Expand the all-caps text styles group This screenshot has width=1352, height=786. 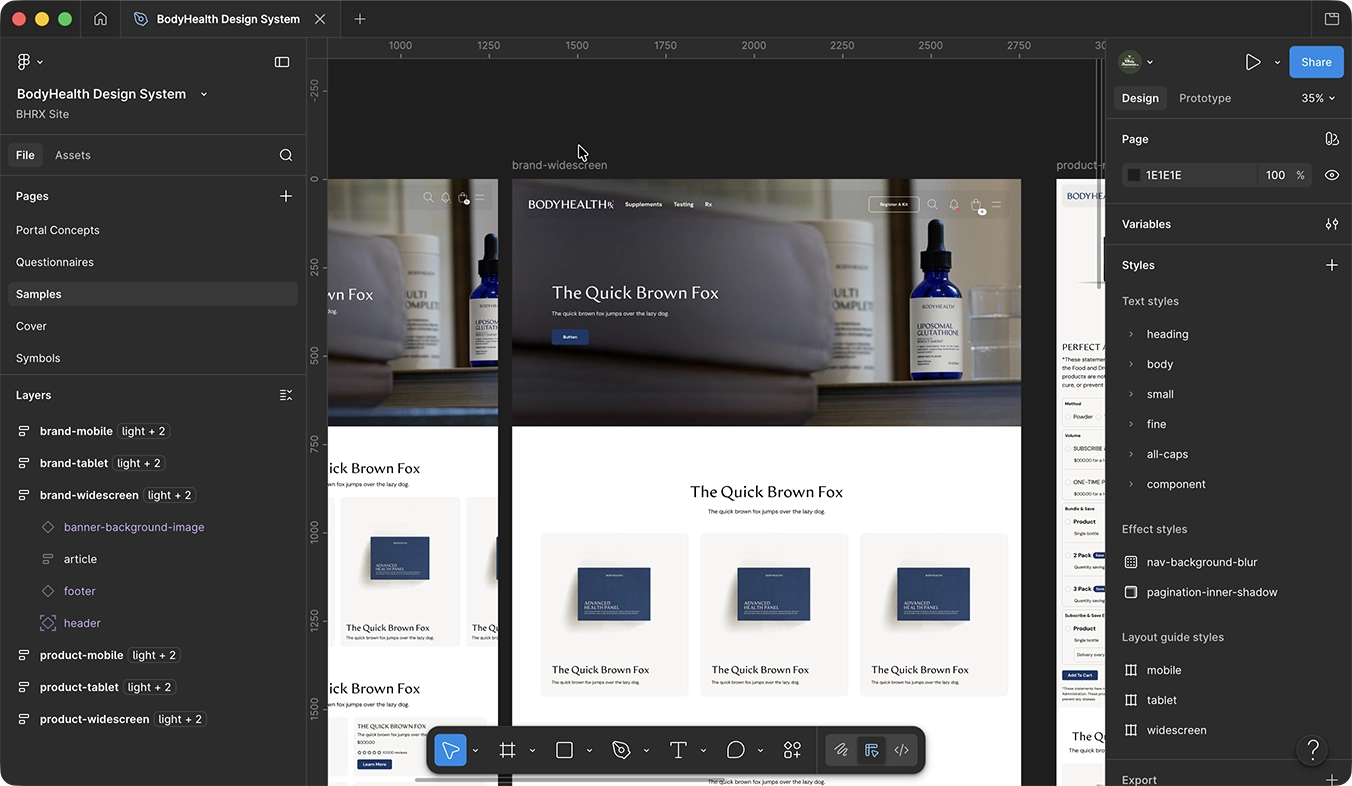(1131, 454)
